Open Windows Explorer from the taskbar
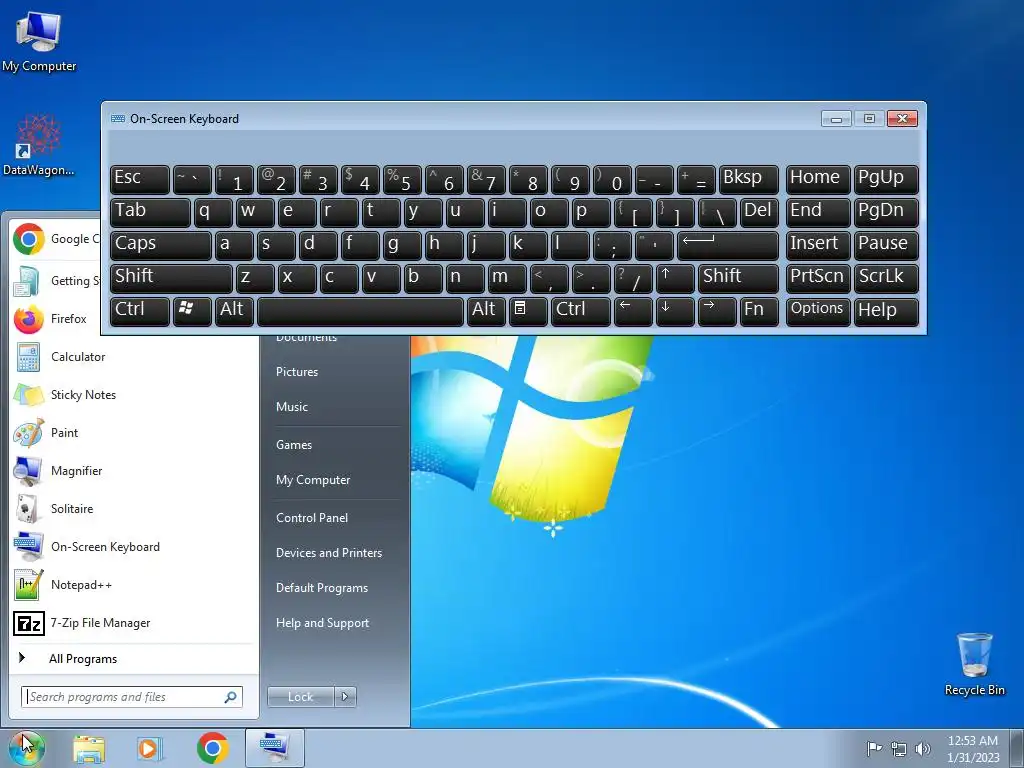 click(89, 748)
